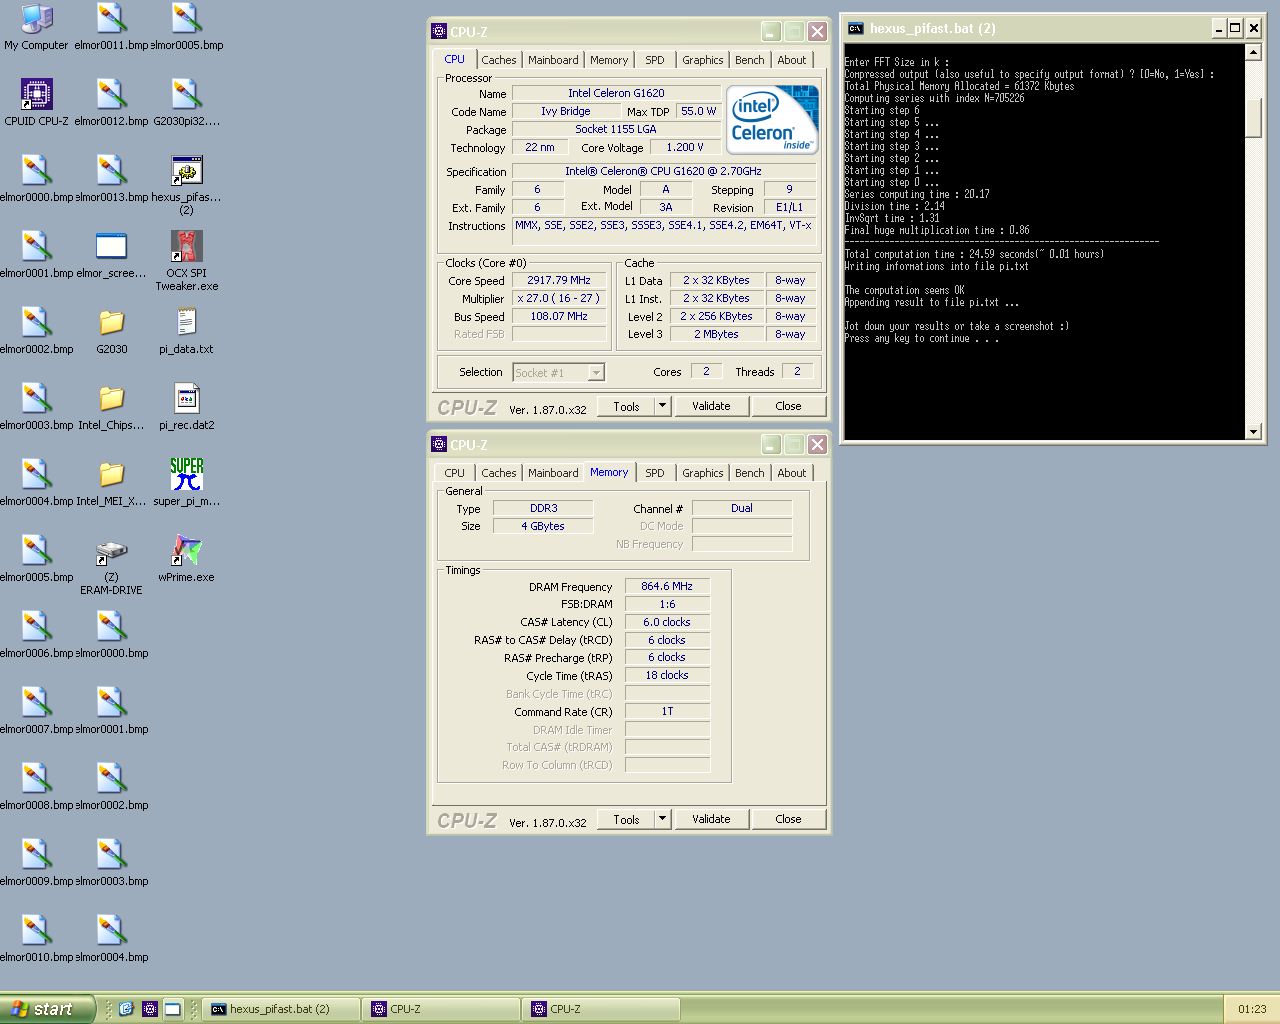This screenshot has height=1024, width=1280.
Task: Activate hexus_pifast.bat (2) taskbar button
Action: [x=281, y=1009]
